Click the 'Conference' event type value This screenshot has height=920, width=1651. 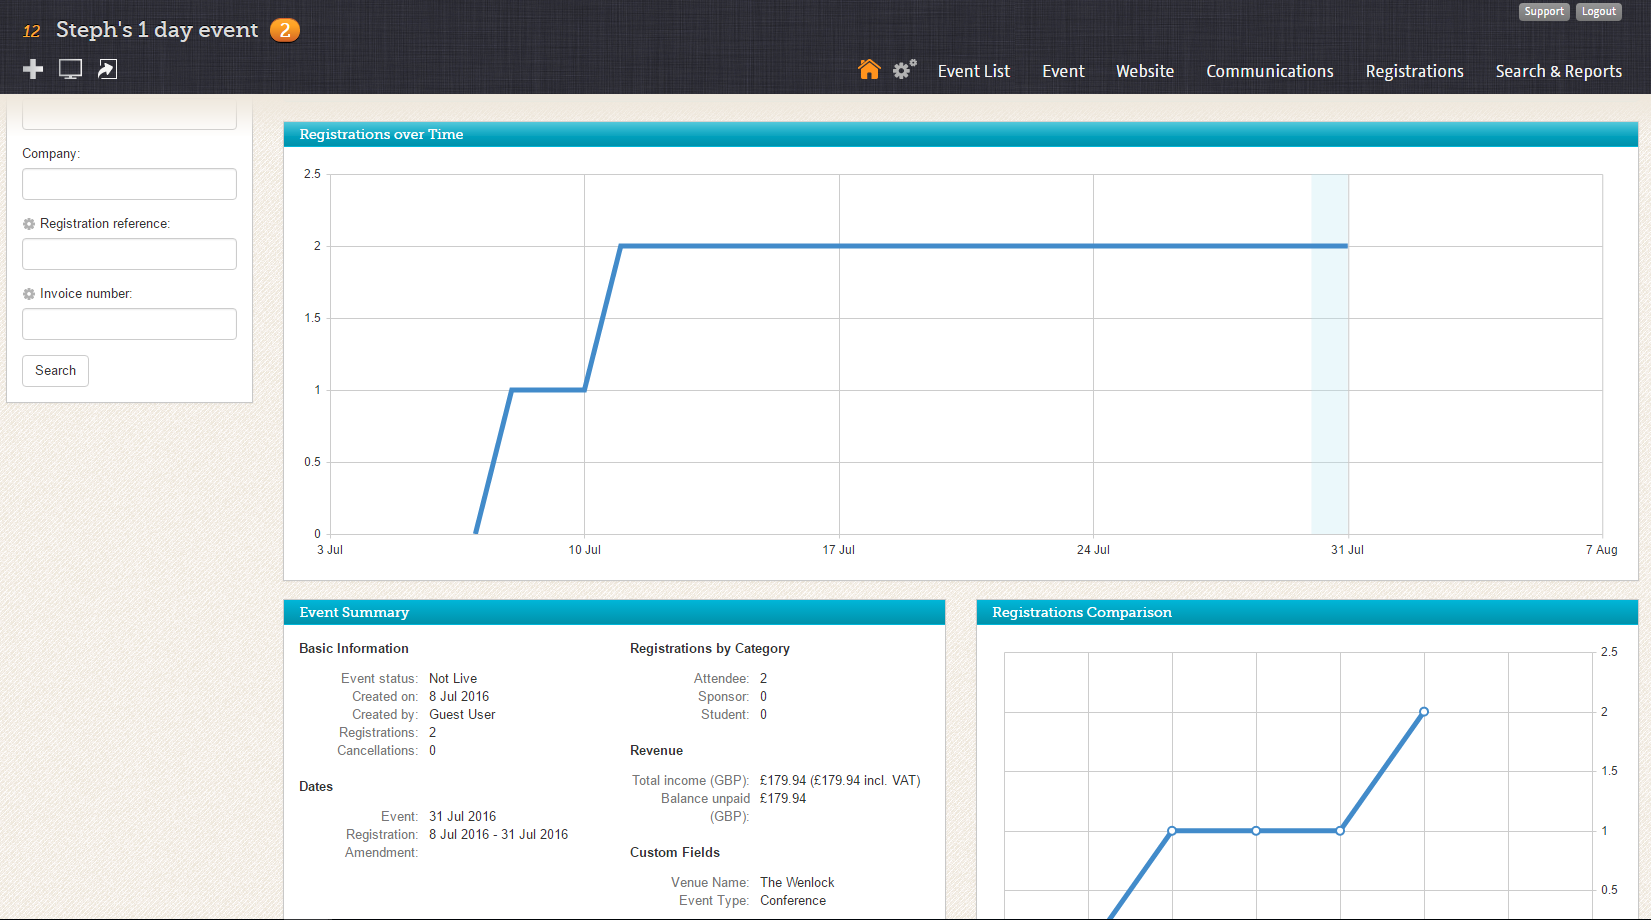point(793,901)
